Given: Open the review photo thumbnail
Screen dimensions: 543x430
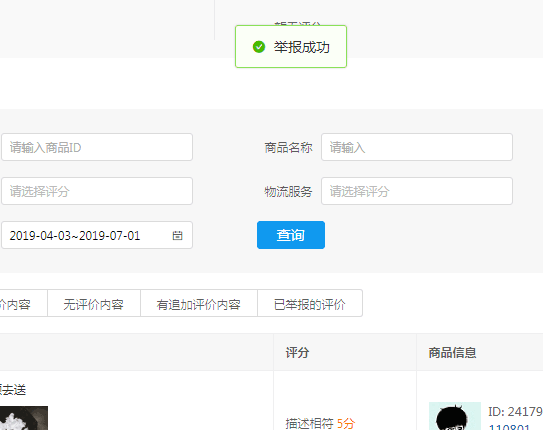Looking at the screenshot, I should 24,418.
